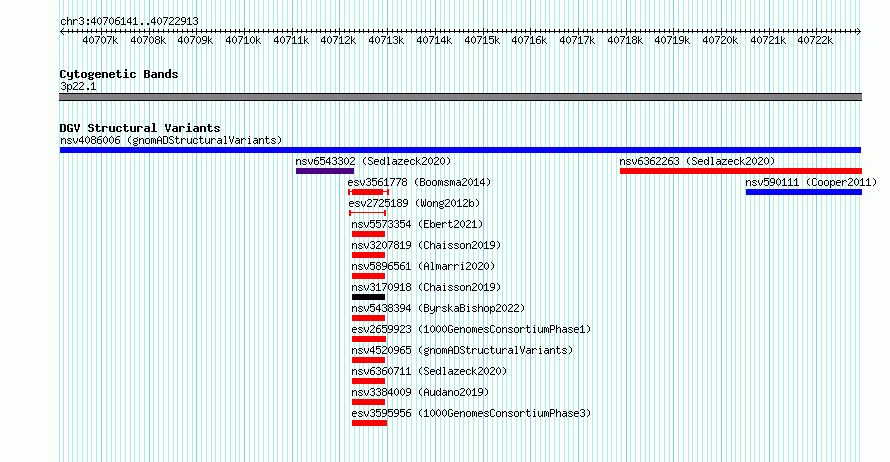Open nsv3384009 (Audano2019) label
Viewport: 890px width, 462px height.
[420, 392]
